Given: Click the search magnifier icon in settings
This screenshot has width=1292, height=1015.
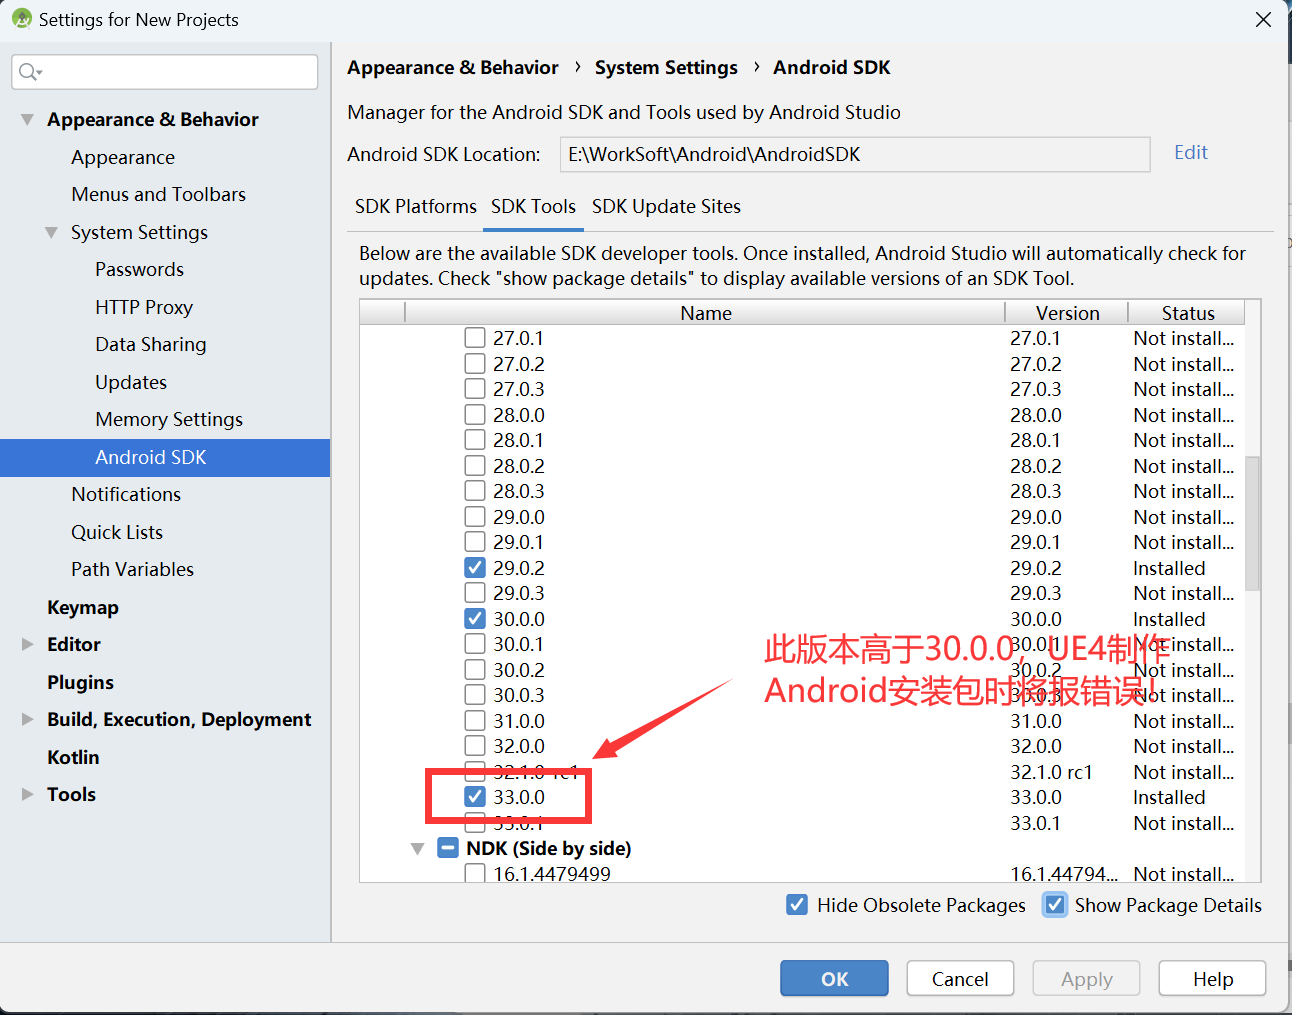Looking at the screenshot, I should click(x=30, y=72).
